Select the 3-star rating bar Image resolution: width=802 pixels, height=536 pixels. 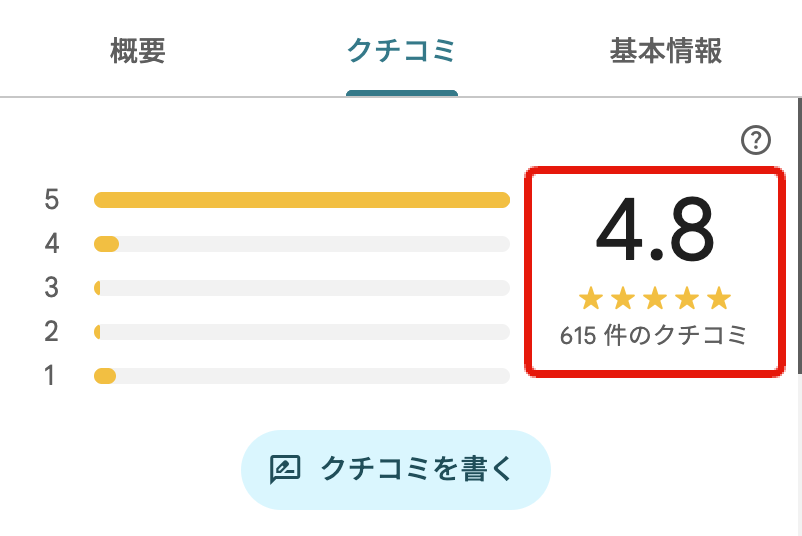coord(301,288)
